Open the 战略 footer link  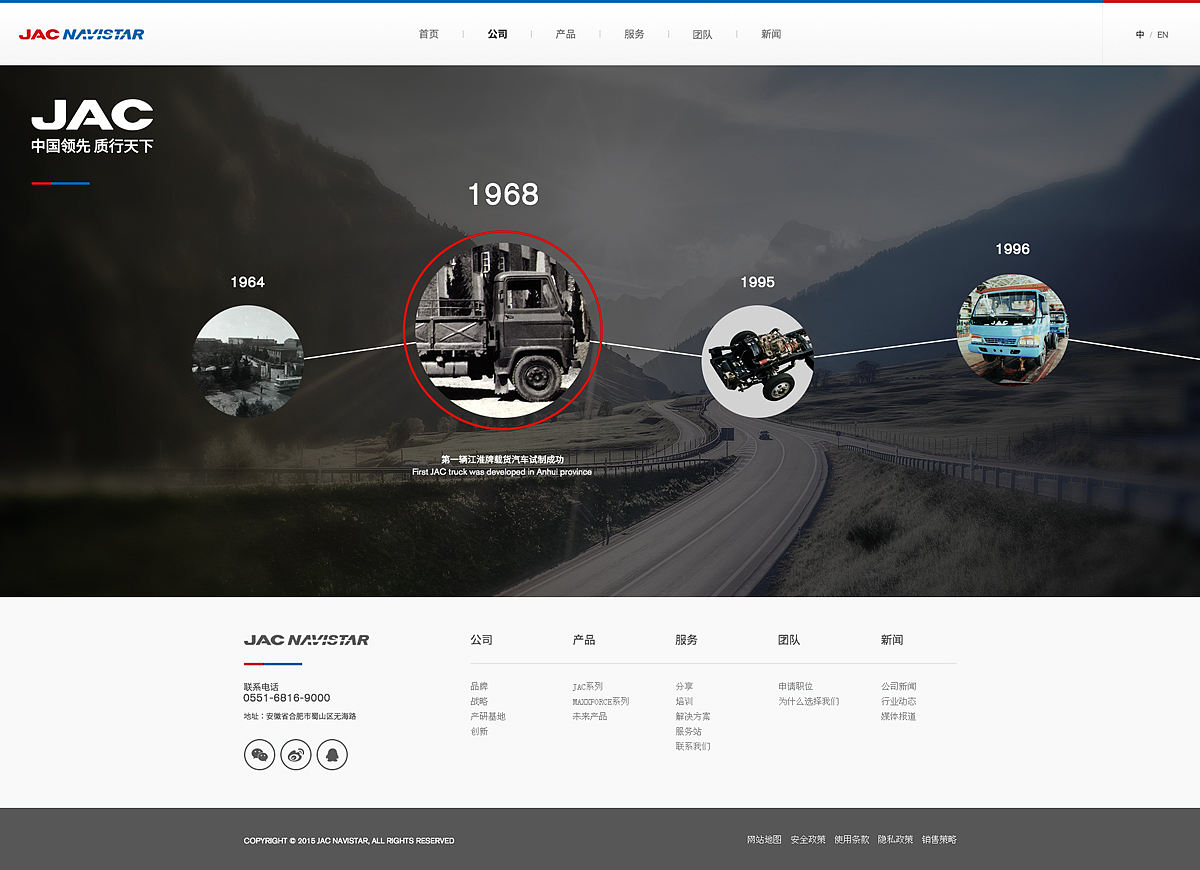point(479,702)
